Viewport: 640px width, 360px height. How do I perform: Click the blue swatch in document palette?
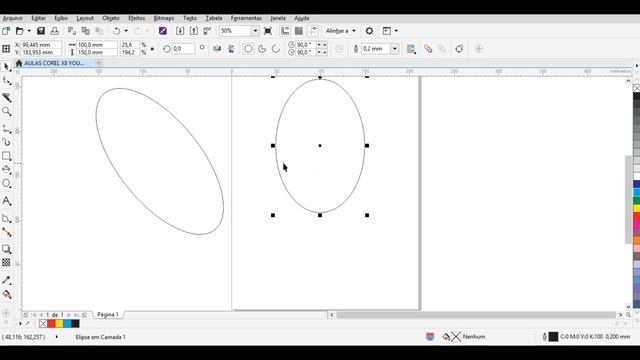(x=67, y=324)
